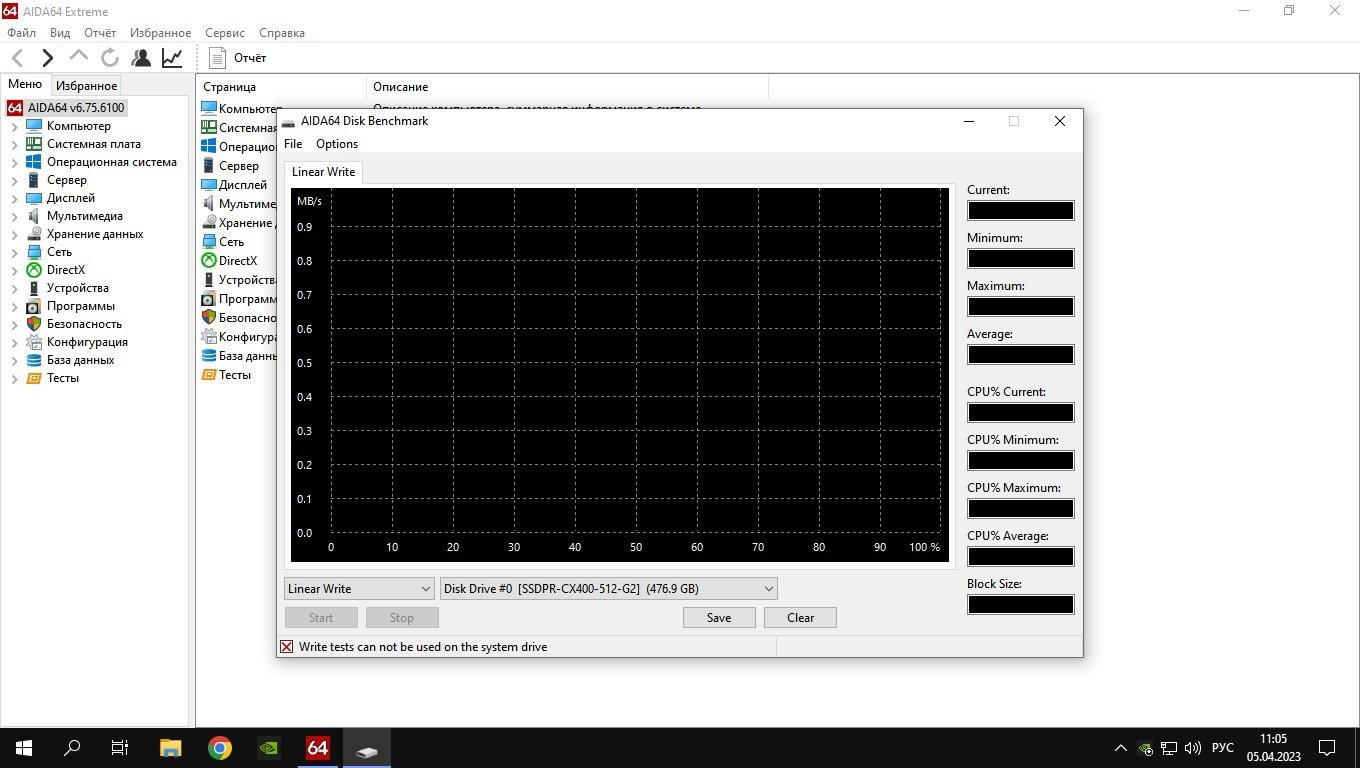Open the Linear Write test type dropdown

pos(359,589)
